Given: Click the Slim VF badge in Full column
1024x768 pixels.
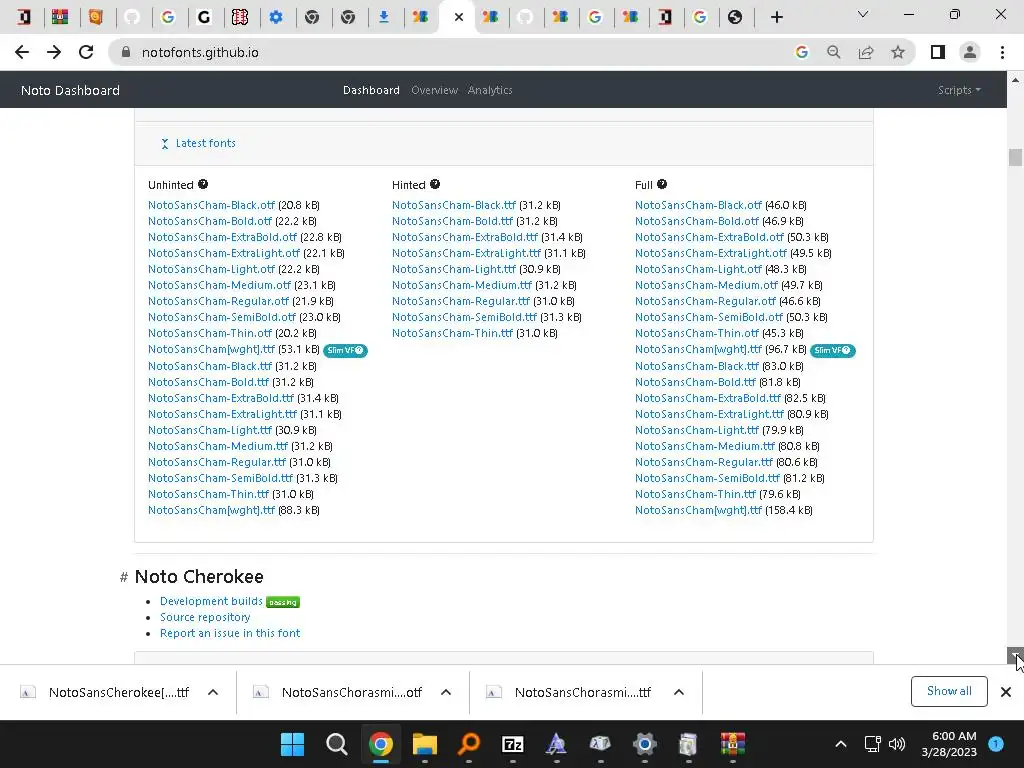Looking at the screenshot, I should tap(833, 351).
